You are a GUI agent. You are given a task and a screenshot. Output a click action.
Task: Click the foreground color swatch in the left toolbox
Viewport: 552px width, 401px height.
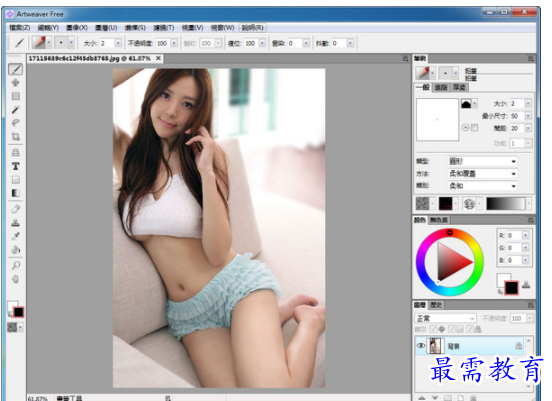click(x=18, y=312)
